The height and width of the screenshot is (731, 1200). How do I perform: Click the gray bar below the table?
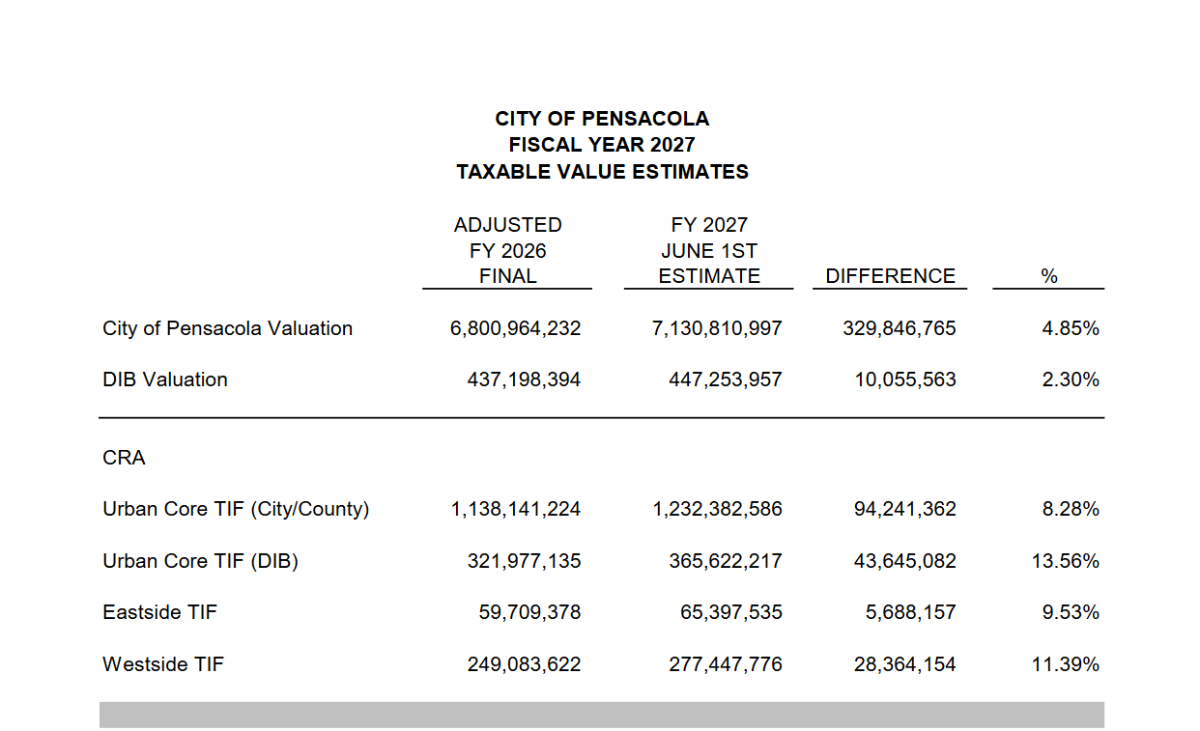(601, 714)
